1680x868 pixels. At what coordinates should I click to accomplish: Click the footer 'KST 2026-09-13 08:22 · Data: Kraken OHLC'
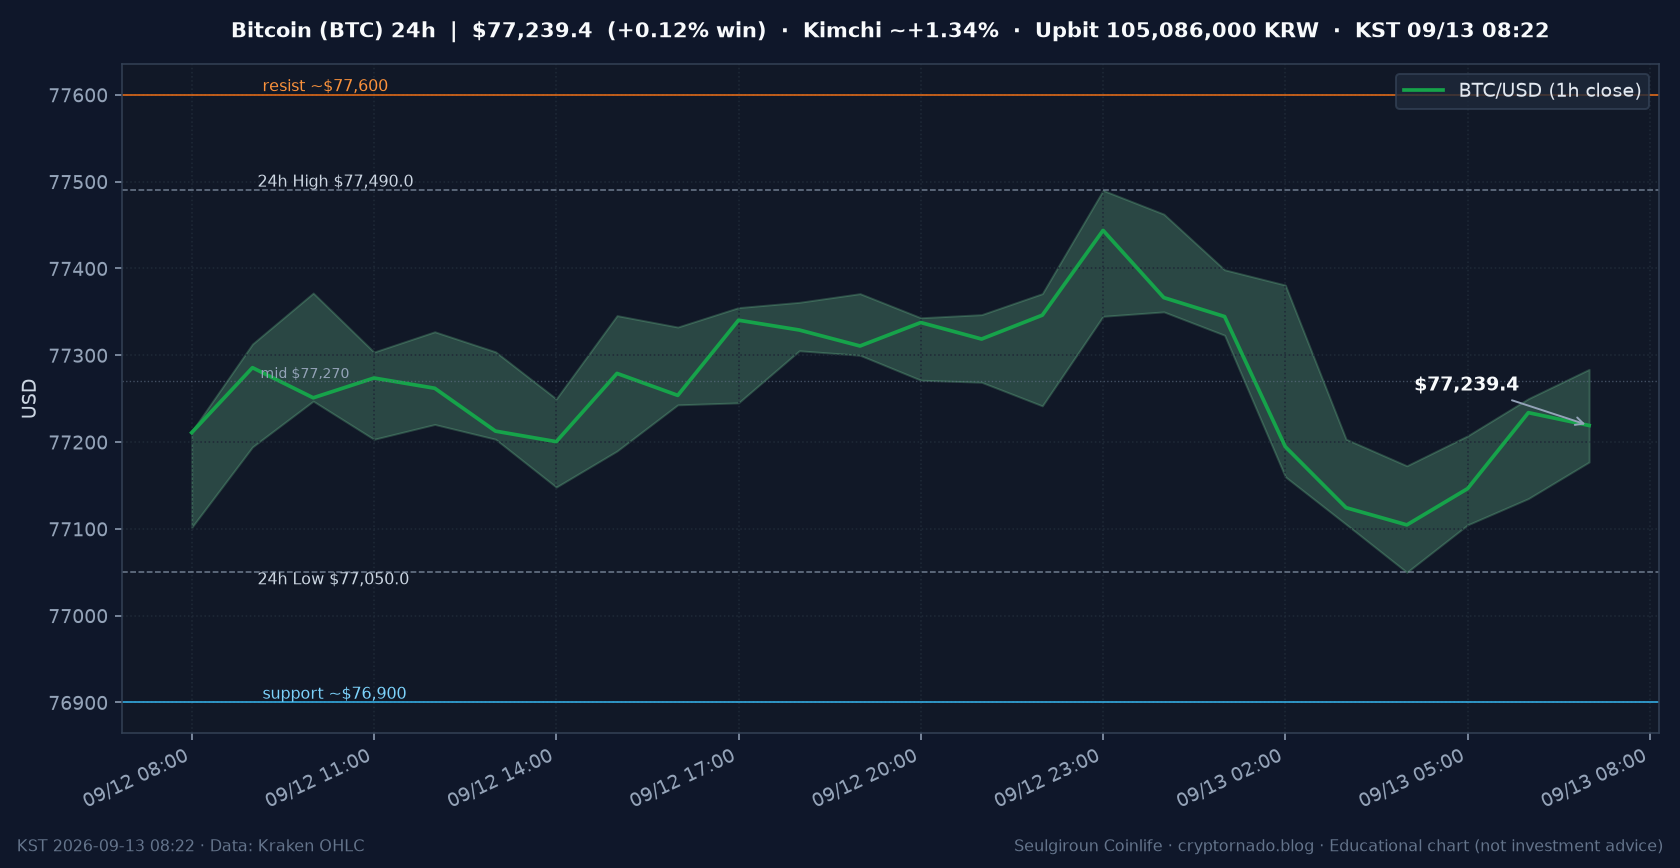point(191,846)
